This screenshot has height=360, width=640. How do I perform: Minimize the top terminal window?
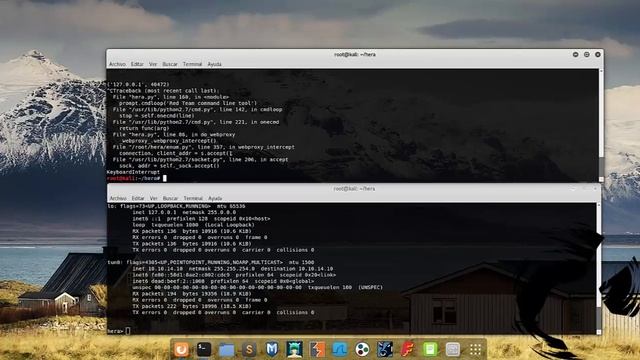point(576,54)
